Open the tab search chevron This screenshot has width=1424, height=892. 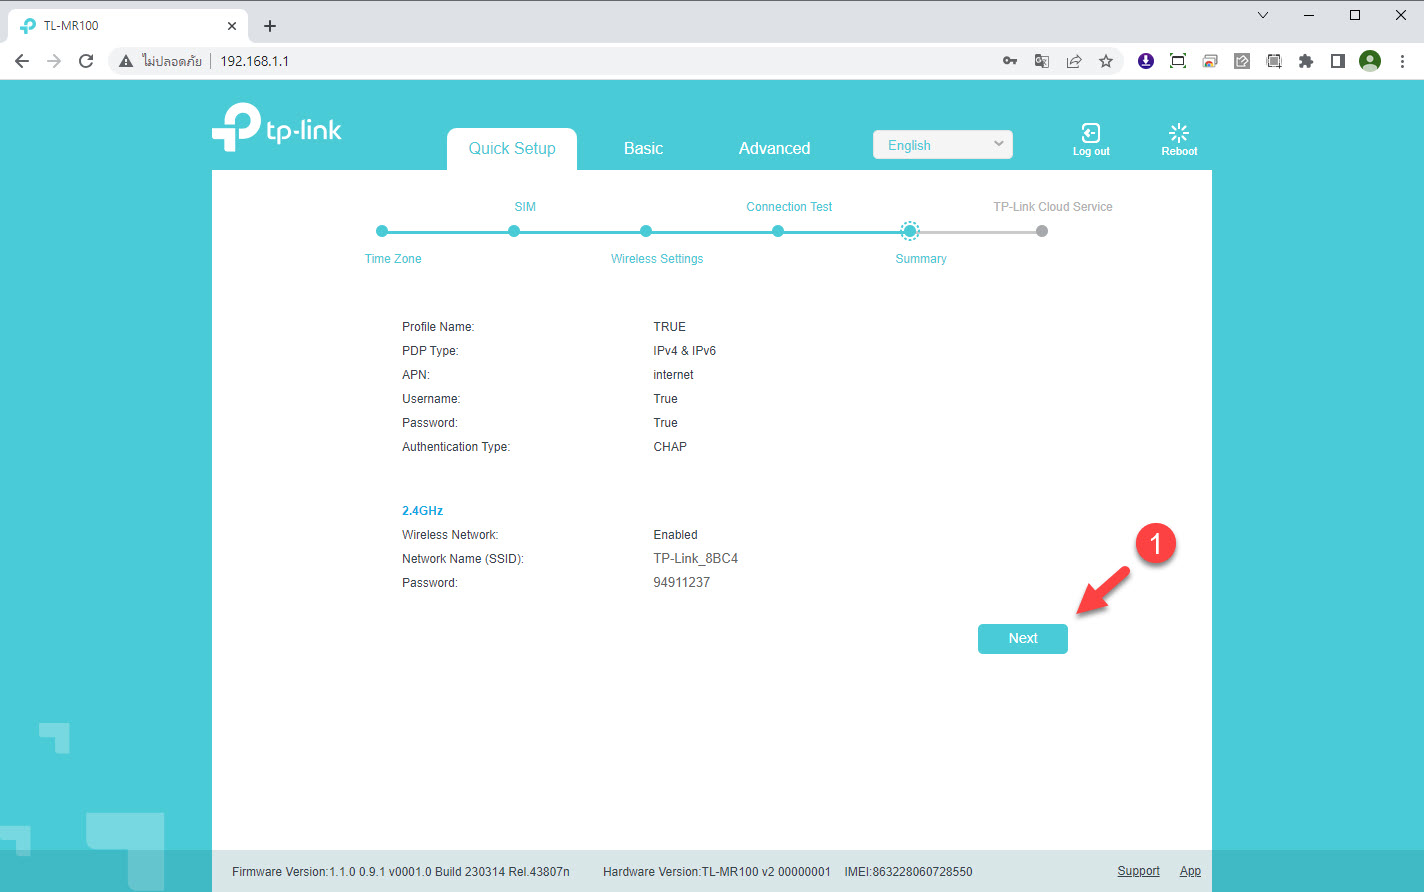pos(1263,15)
